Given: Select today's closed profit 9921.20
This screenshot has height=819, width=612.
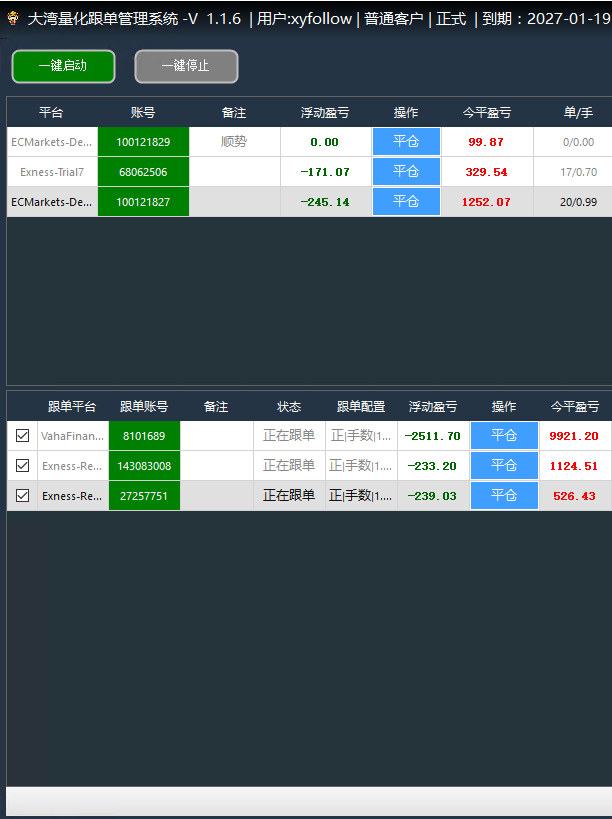Looking at the screenshot, I should coord(574,436).
